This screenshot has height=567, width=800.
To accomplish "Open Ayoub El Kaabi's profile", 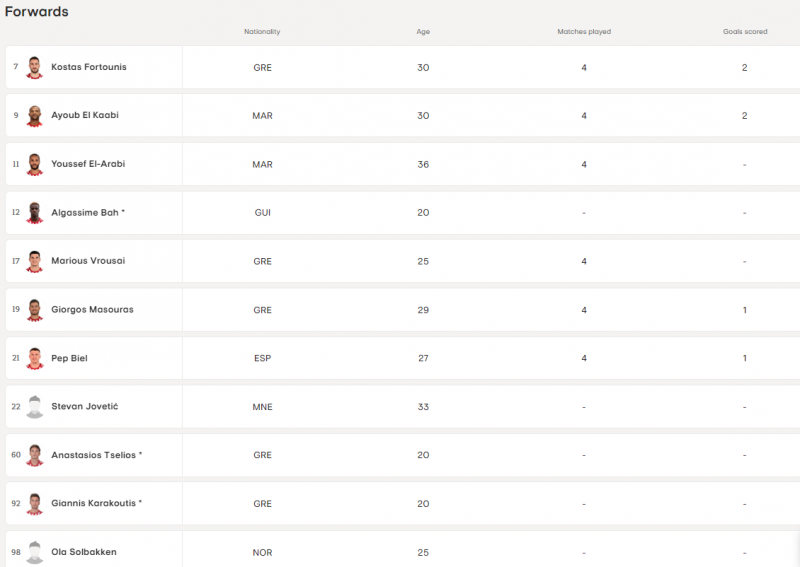I will pyautogui.click(x=85, y=115).
